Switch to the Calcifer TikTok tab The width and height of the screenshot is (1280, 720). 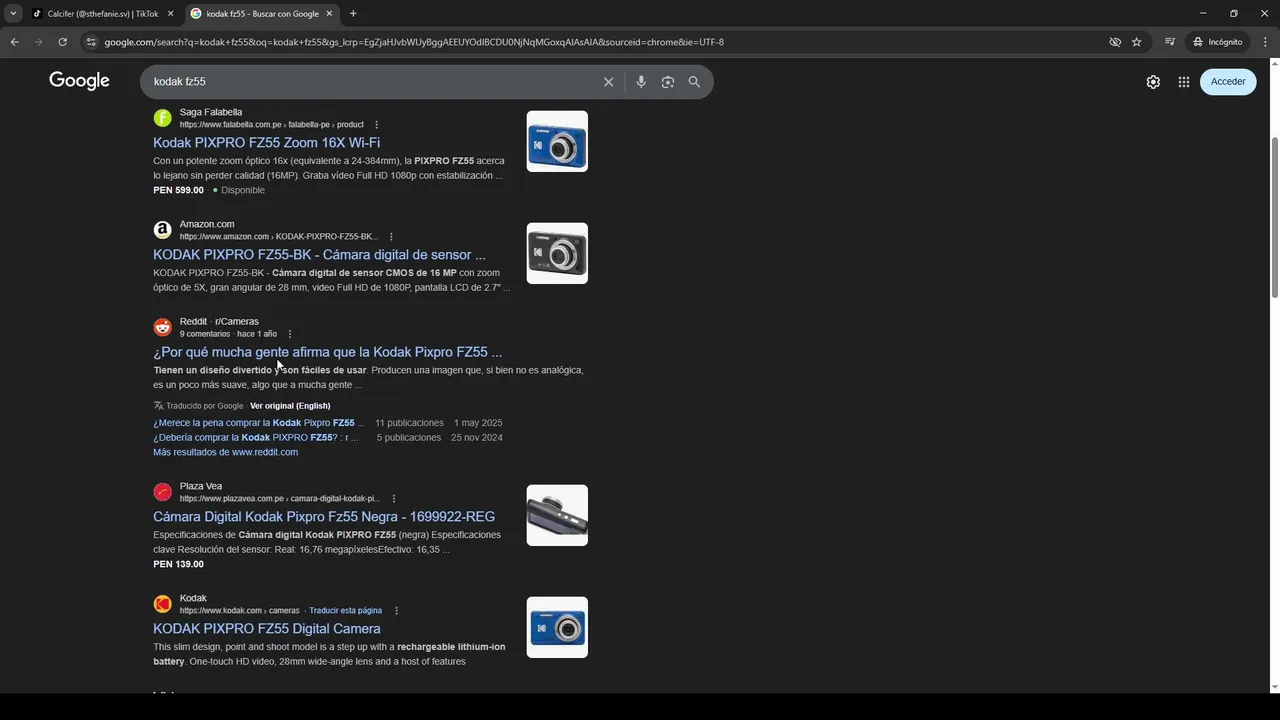coord(102,14)
